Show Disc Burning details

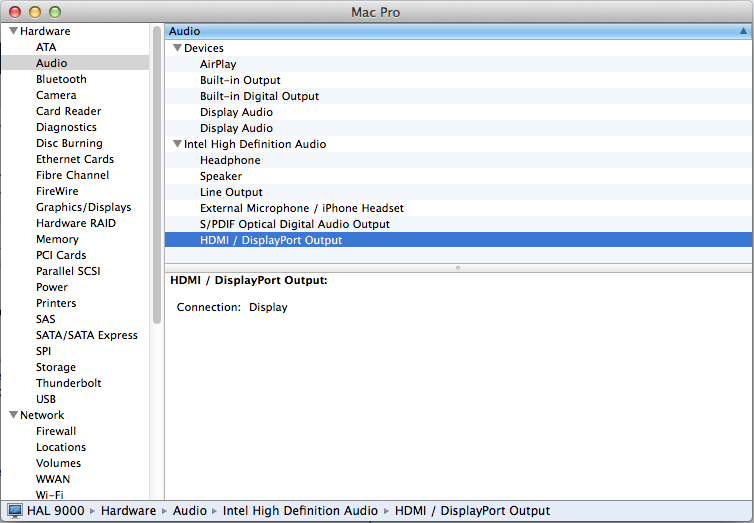69,143
